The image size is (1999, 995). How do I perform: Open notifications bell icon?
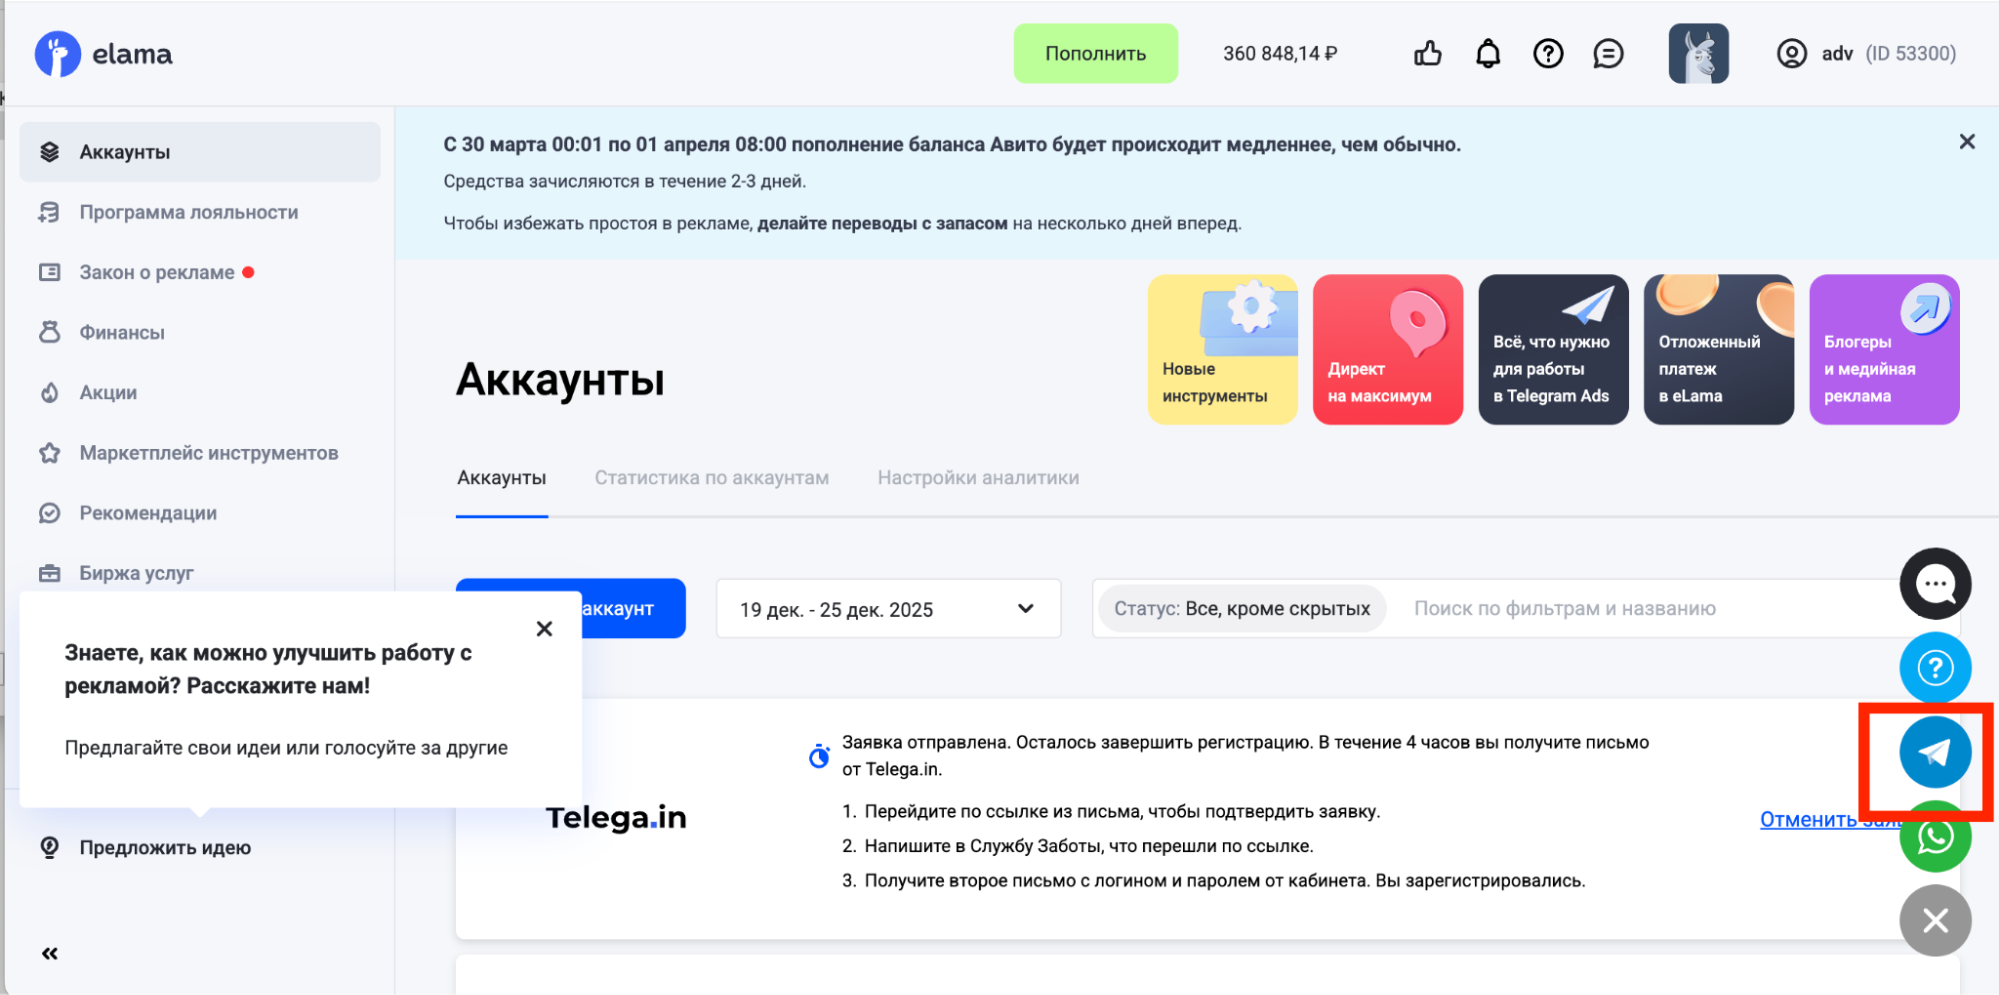click(x=1488, y=54)
